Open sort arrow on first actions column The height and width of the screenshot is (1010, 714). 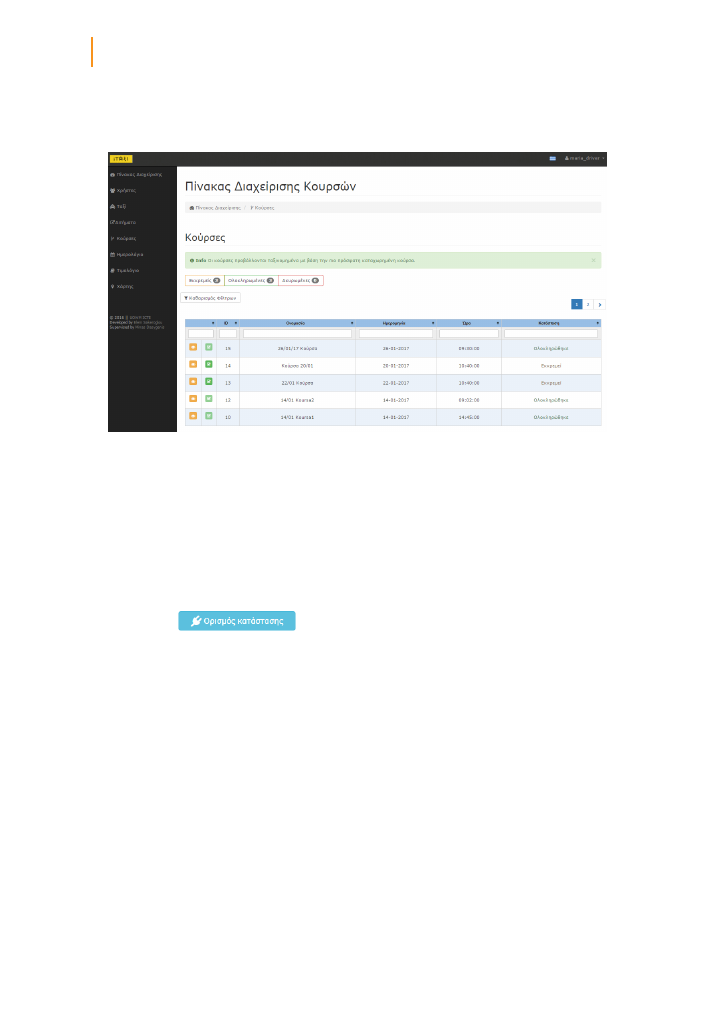(213, 323)
